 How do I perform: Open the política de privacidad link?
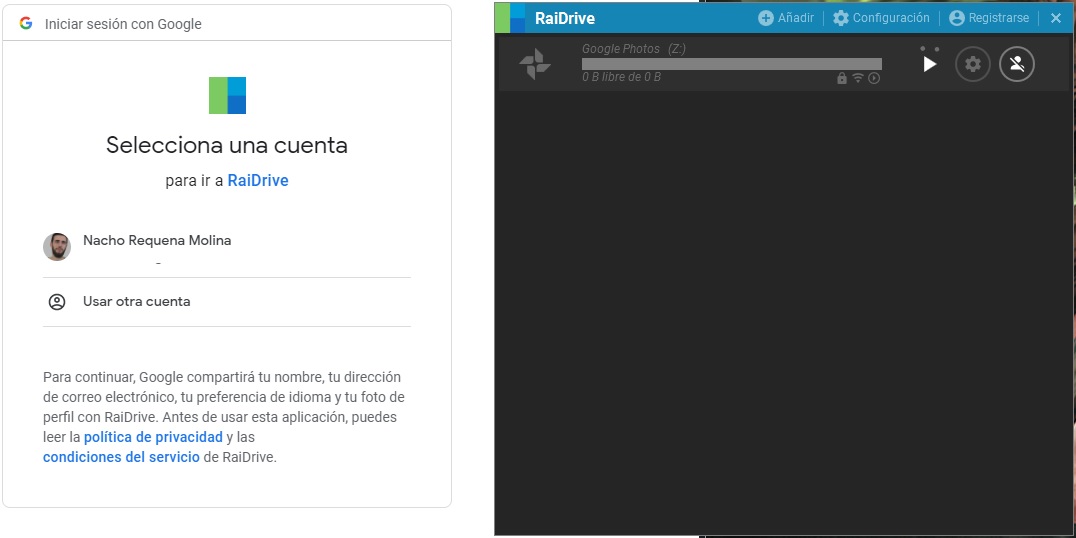[153, 437]
